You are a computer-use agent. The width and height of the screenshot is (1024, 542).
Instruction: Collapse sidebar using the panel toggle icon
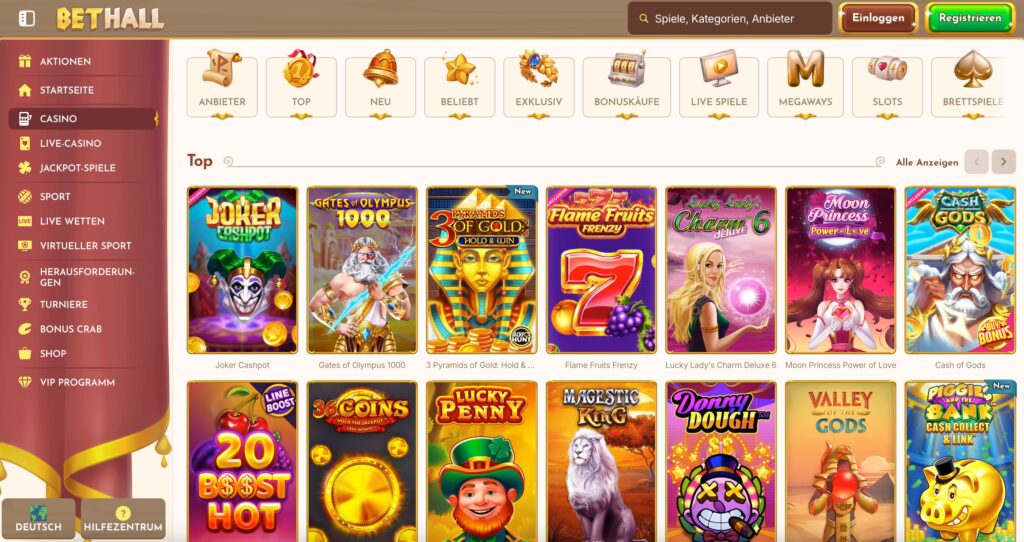(x=27, y=18)
